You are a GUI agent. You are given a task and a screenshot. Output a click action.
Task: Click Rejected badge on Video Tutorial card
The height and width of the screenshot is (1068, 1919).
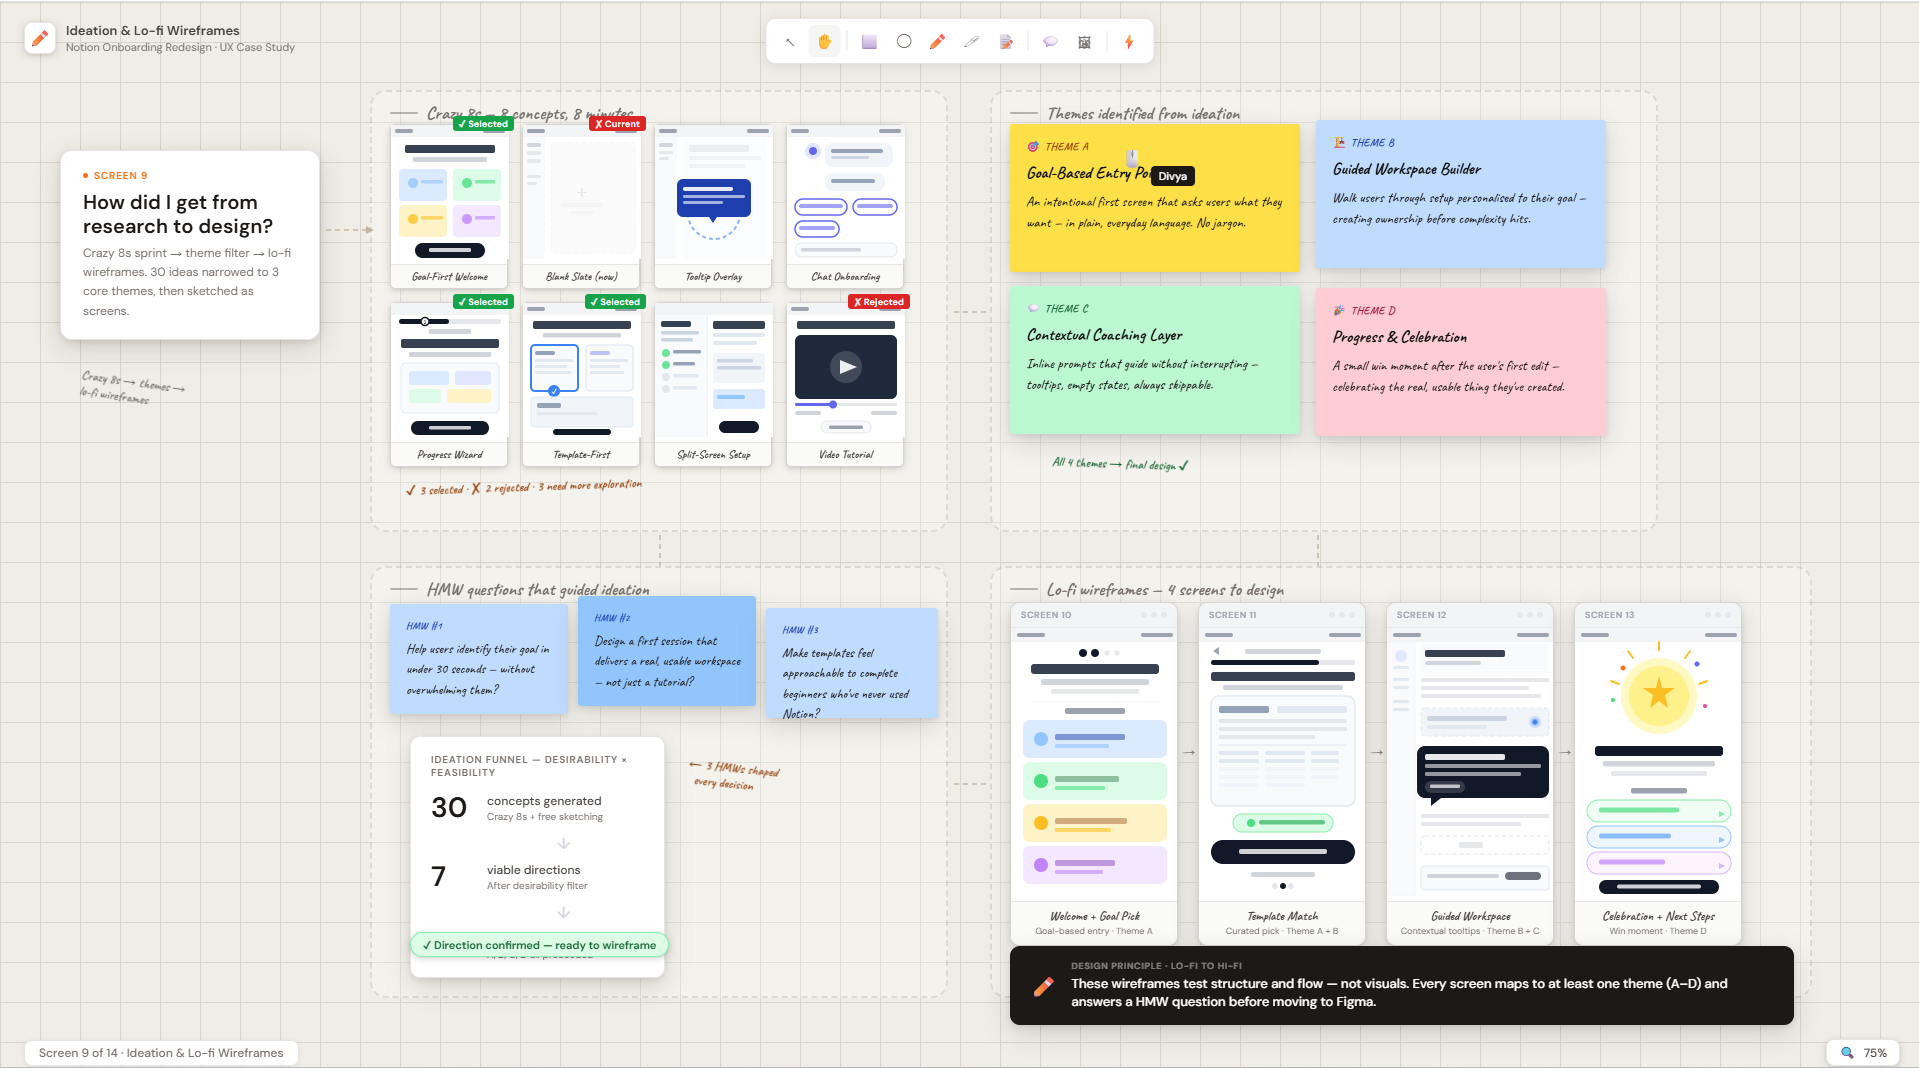tap(879, 302)
